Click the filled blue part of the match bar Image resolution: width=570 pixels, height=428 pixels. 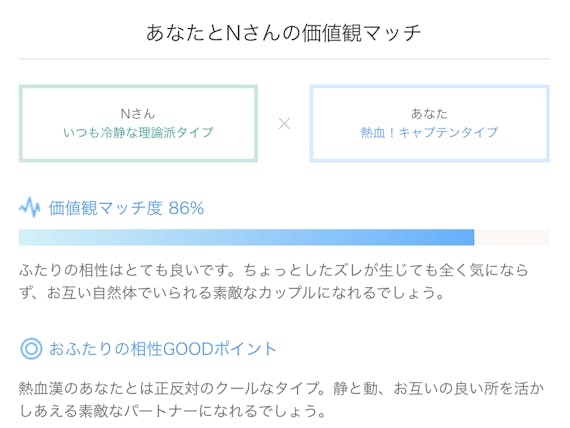(x=246, y=237)
